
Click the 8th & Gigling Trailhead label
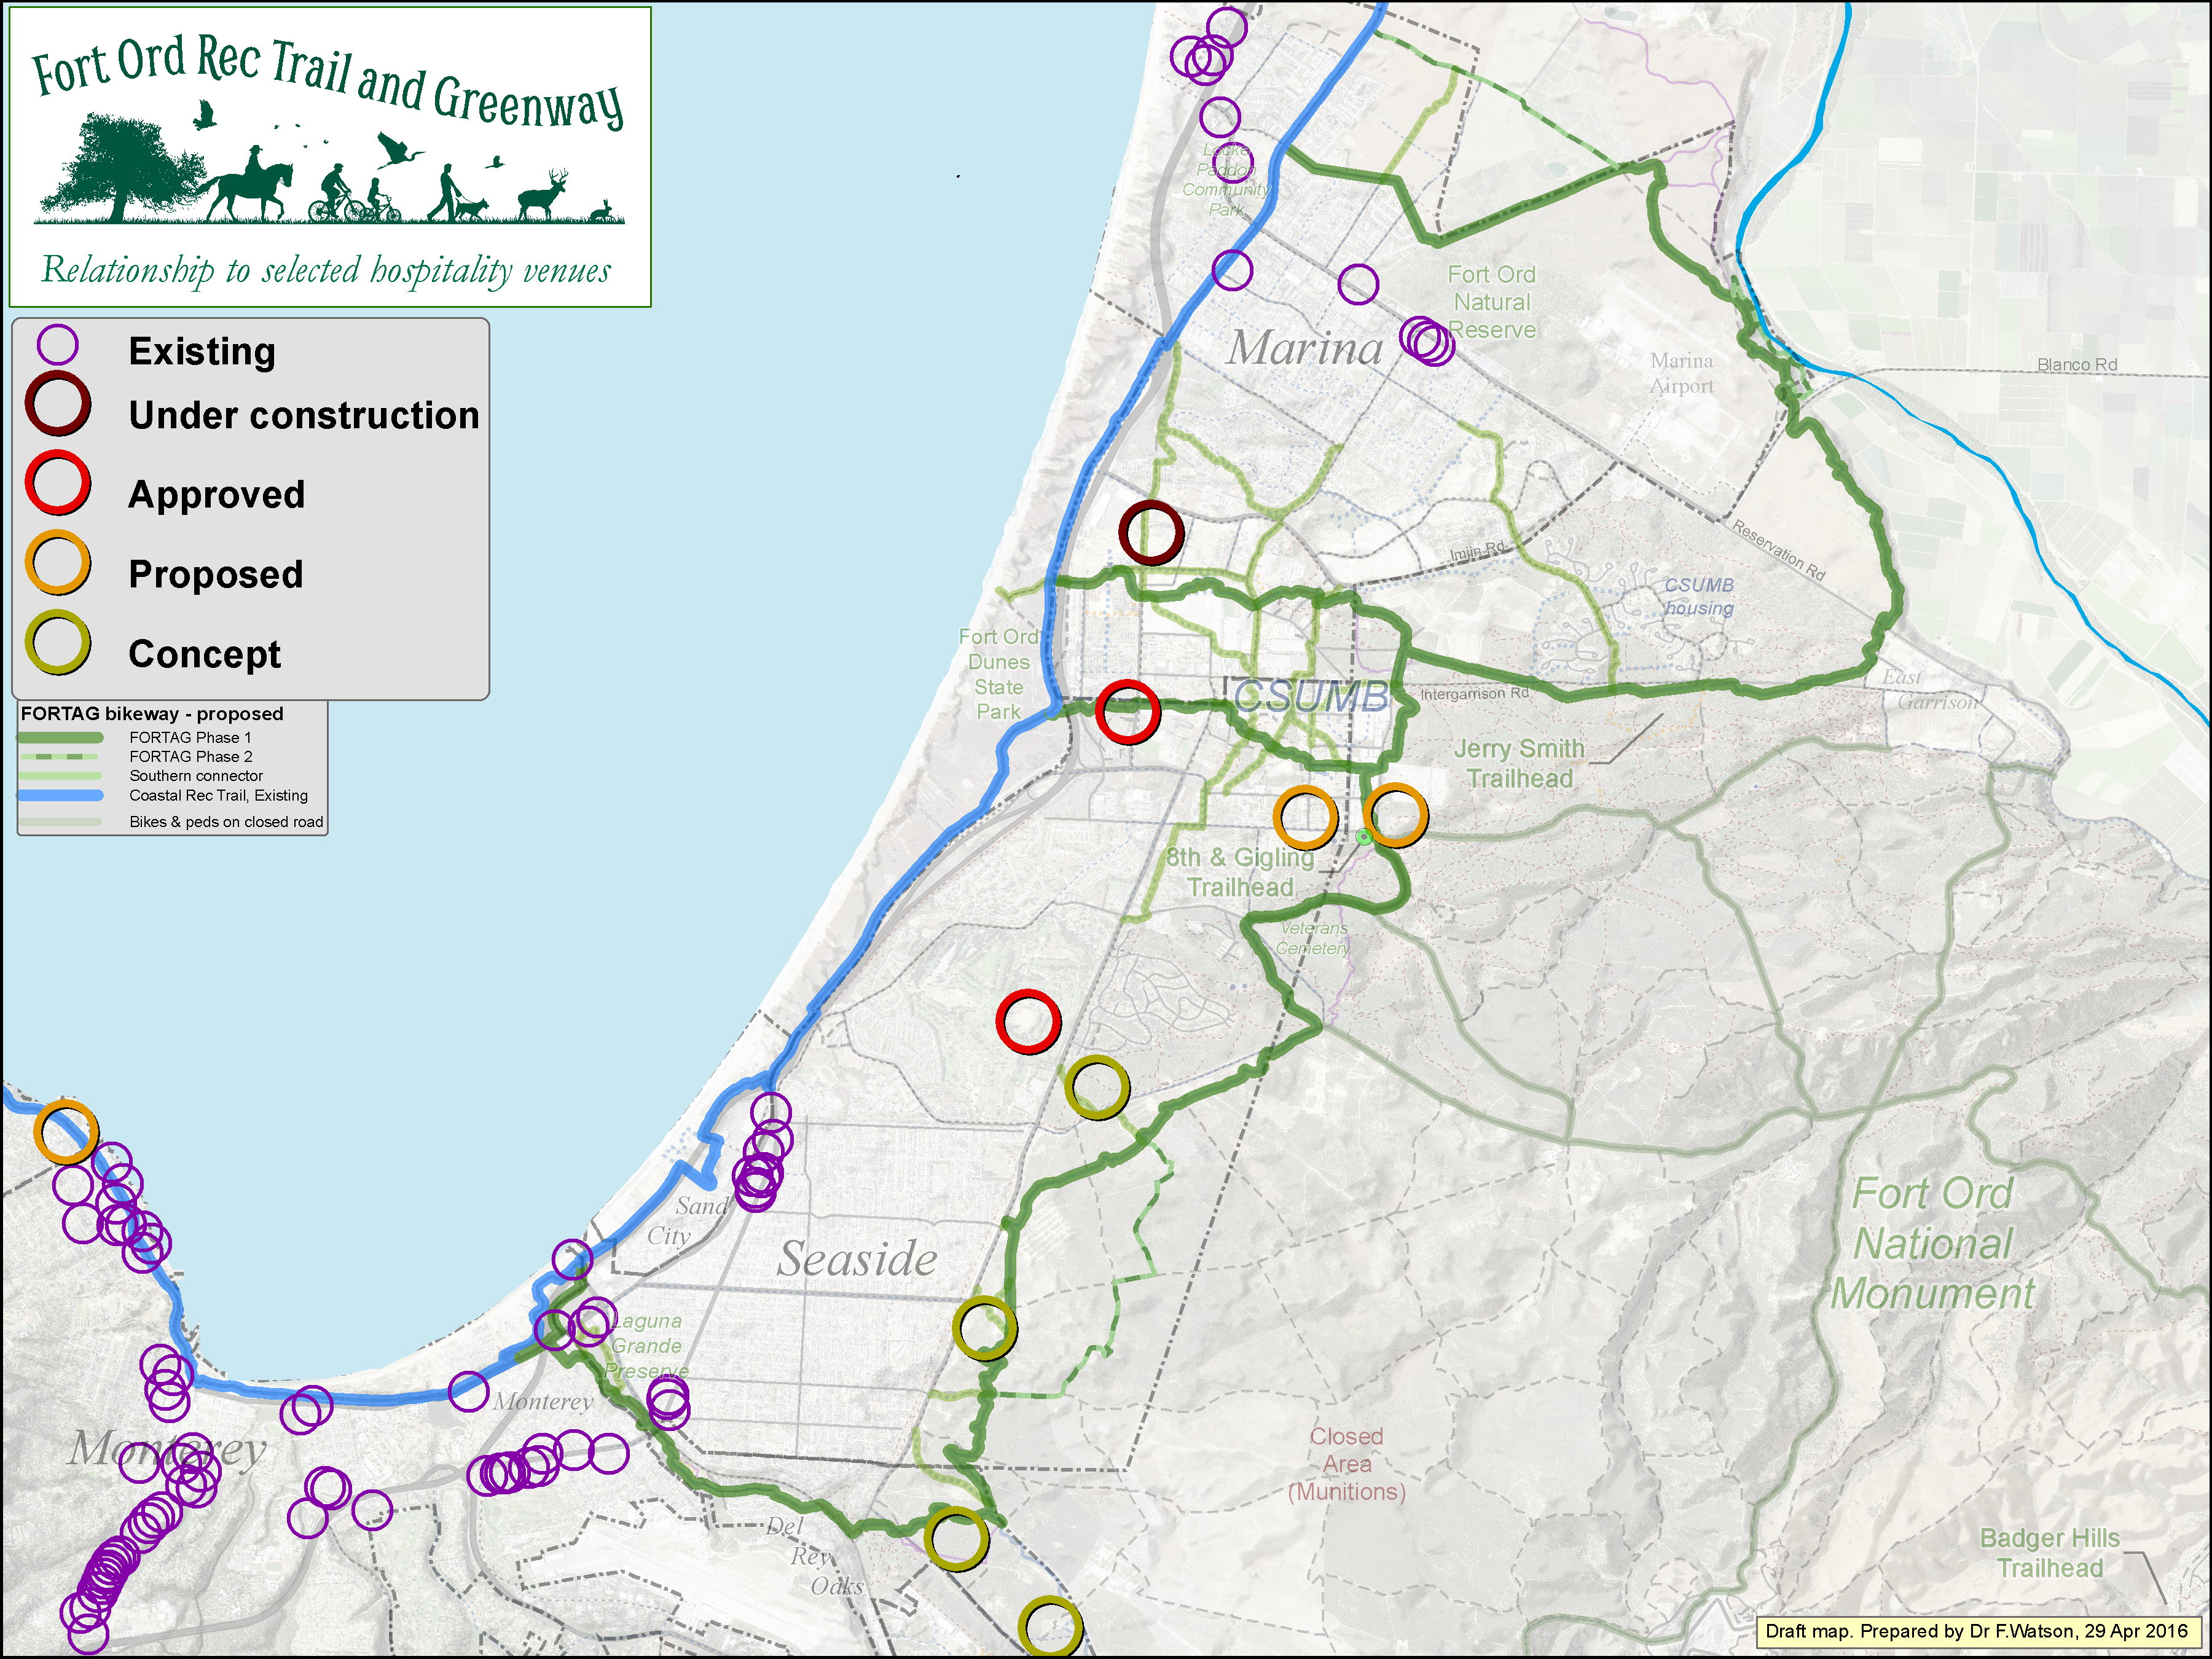click(x=1240, y=872)
